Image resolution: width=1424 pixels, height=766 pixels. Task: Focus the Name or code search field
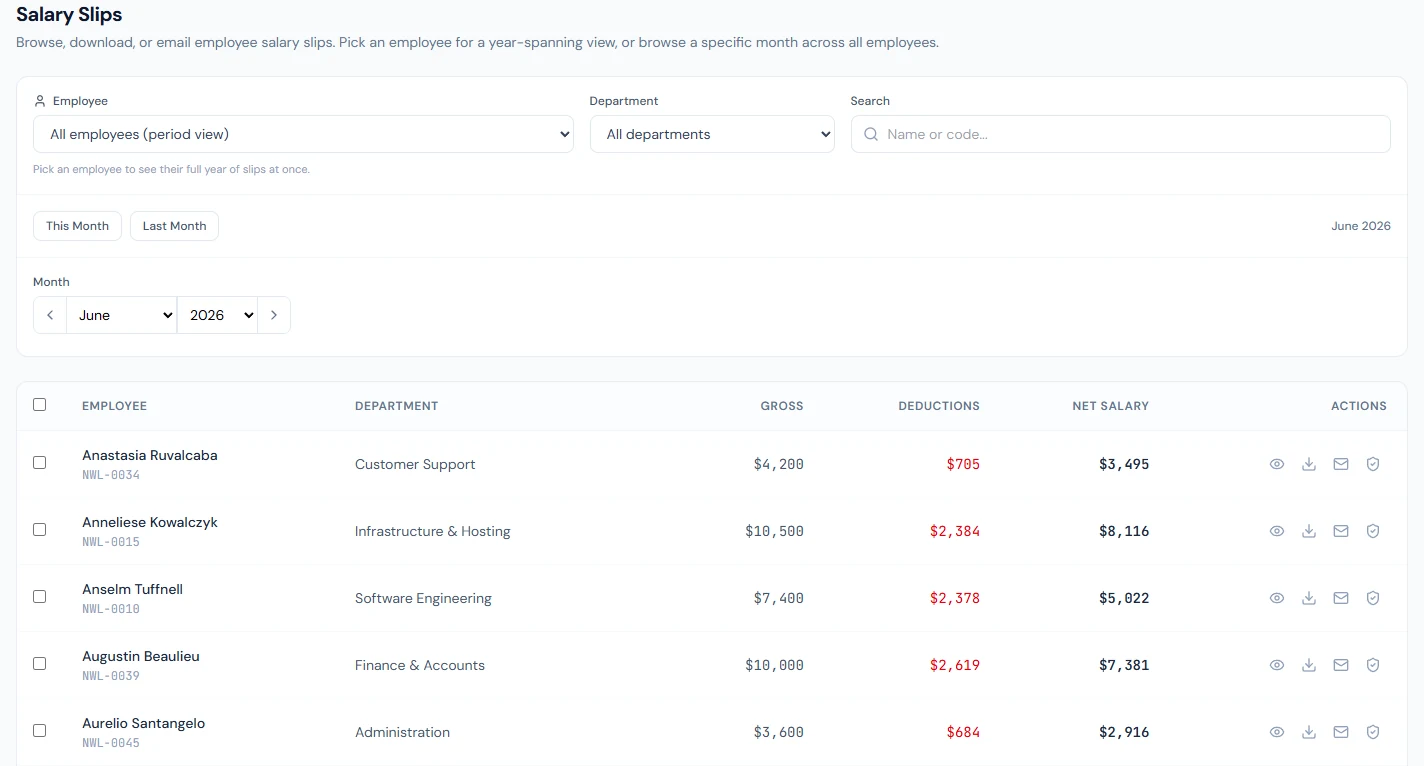coord(1120,134)
